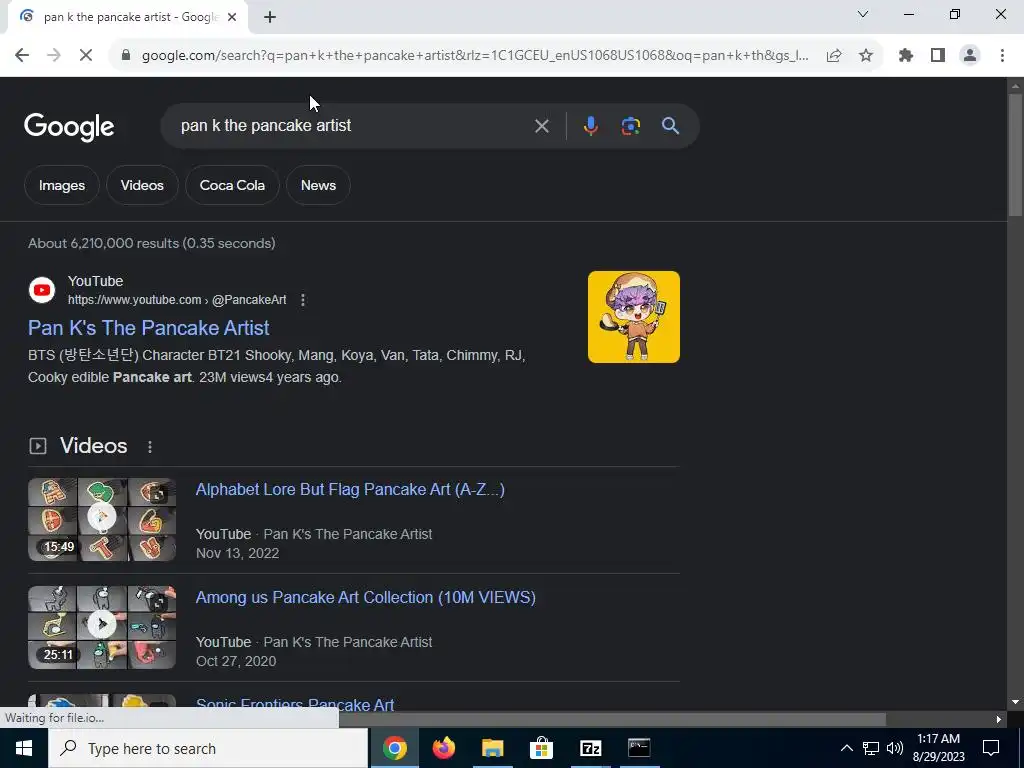The height and width of the screenshot is (768, 1024).
Task: Clear the Google search box
Action: (541, 126)
